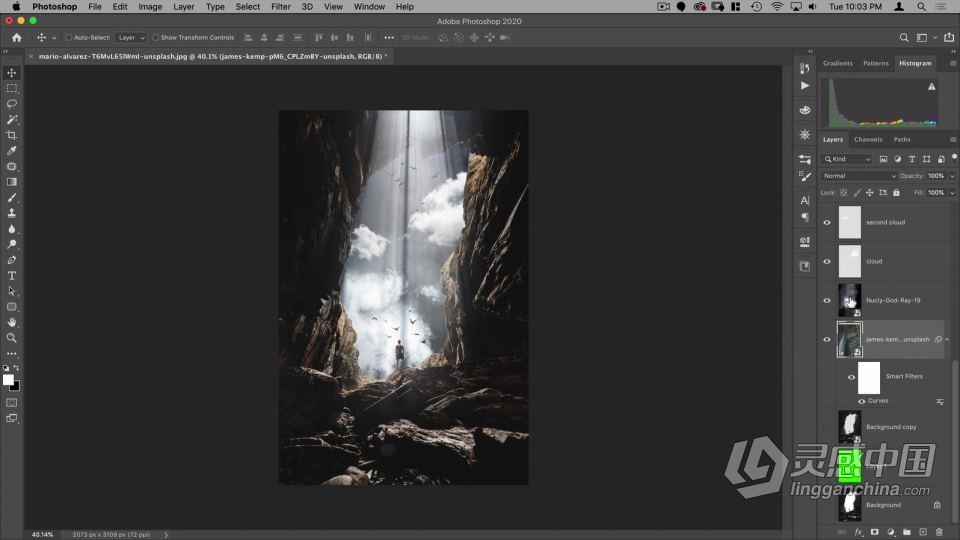Enable the Auto-Select checkbox
Viewport: 960px width, 540px height.
coord(69,38)
